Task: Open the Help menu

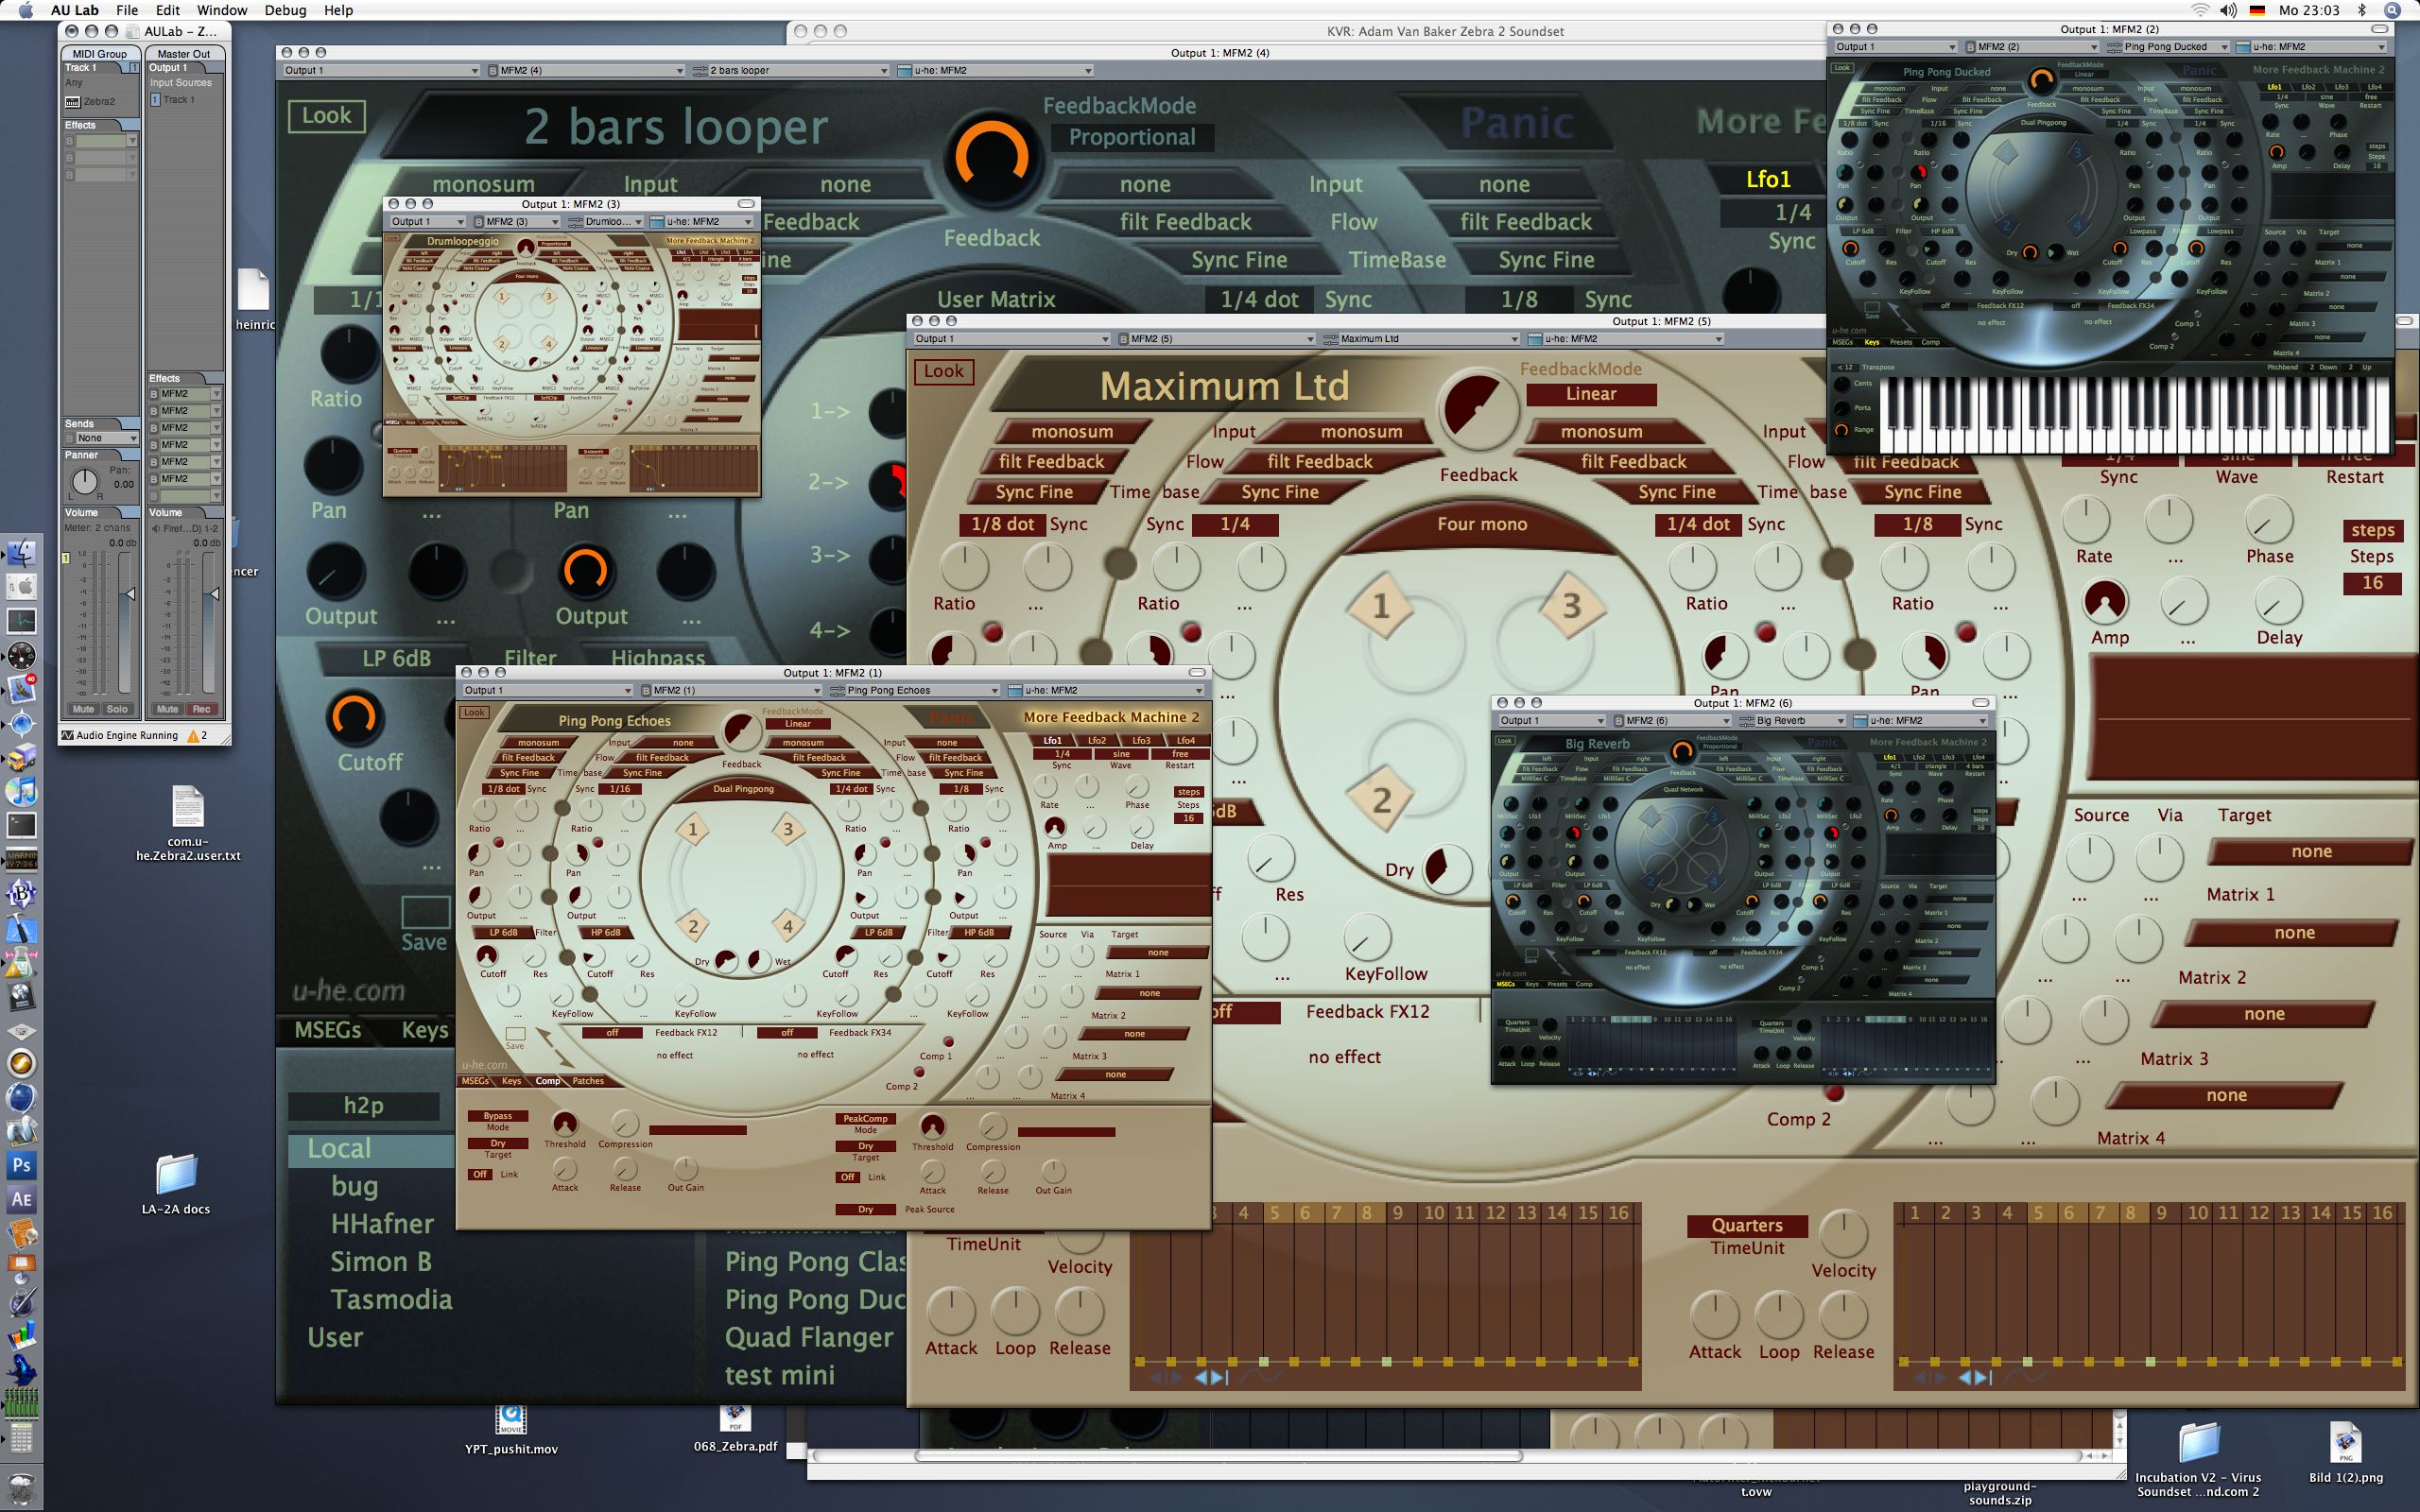Action: 338,10
